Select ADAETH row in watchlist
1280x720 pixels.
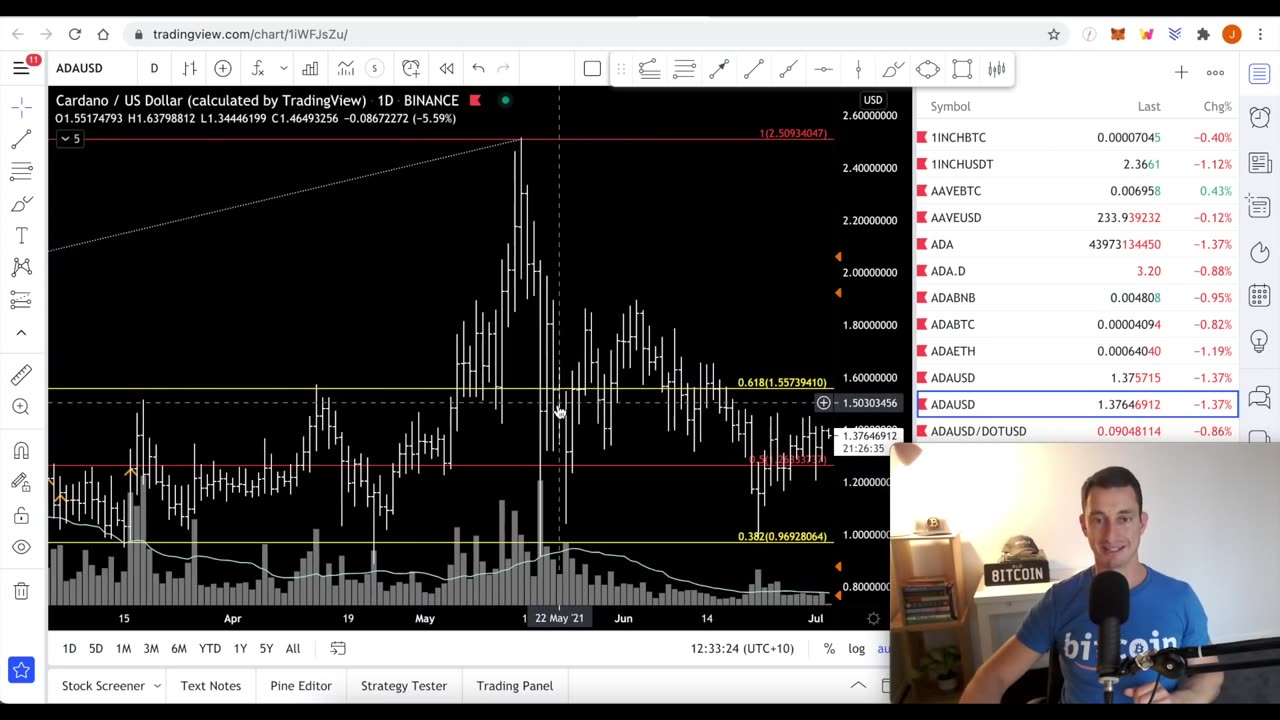click(1077, 351)
